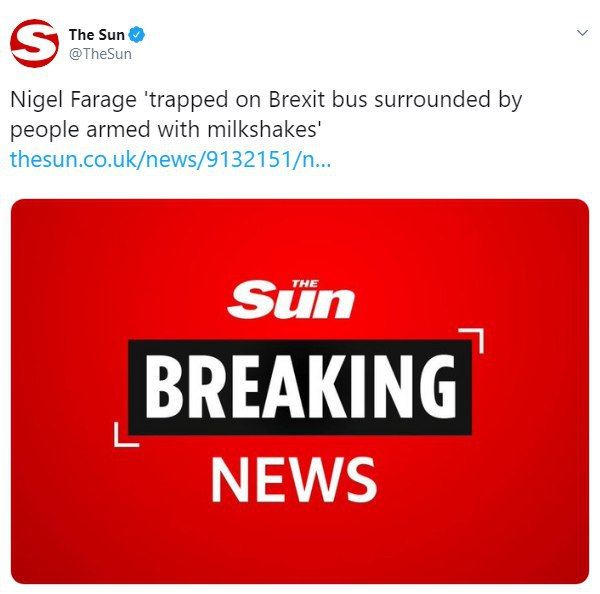Click the white S inside red avatar
Image resolution: width=600 pixels, height=594 pixels.
click(34, 42)
